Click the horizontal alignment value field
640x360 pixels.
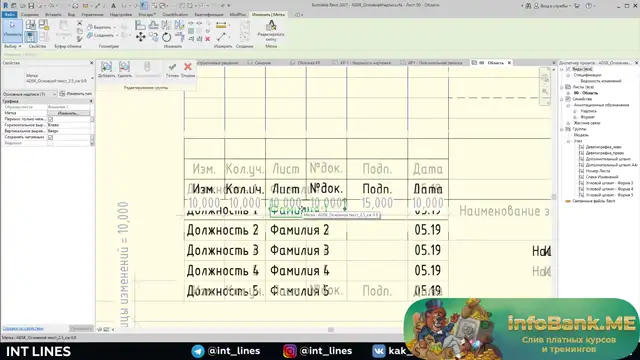[x=68, y=125]
